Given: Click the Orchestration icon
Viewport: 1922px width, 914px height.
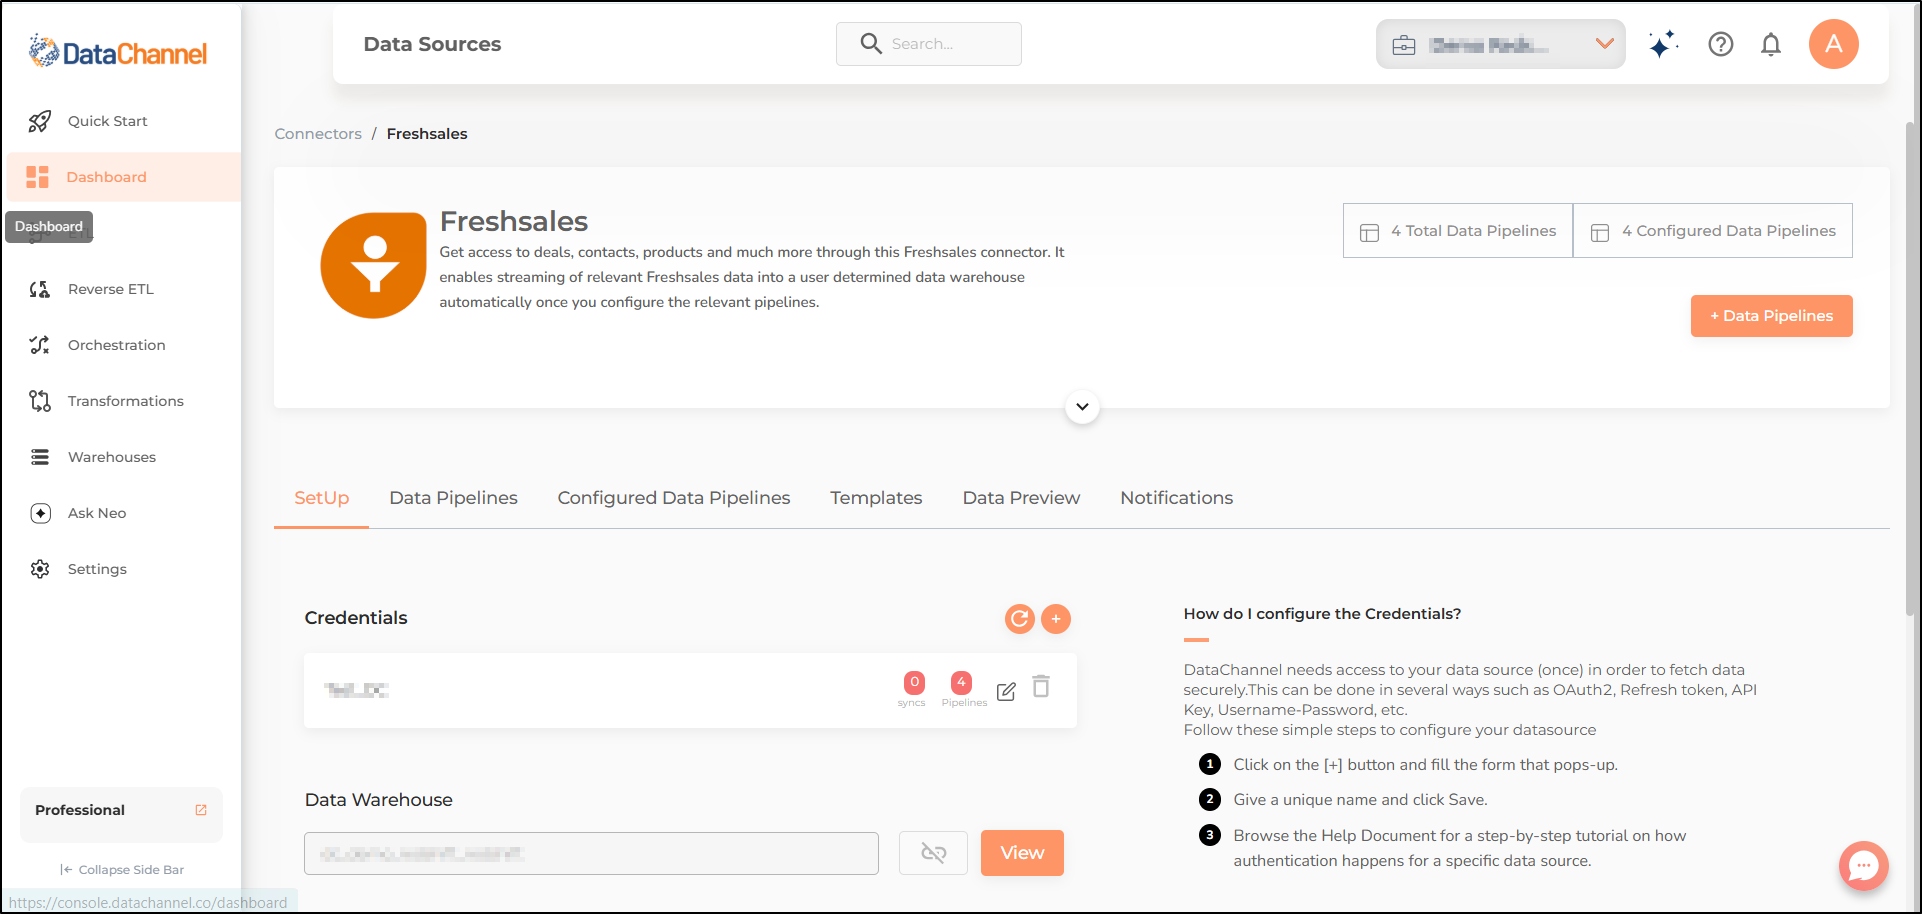Looking at the screenshot, I should (40, 345).
